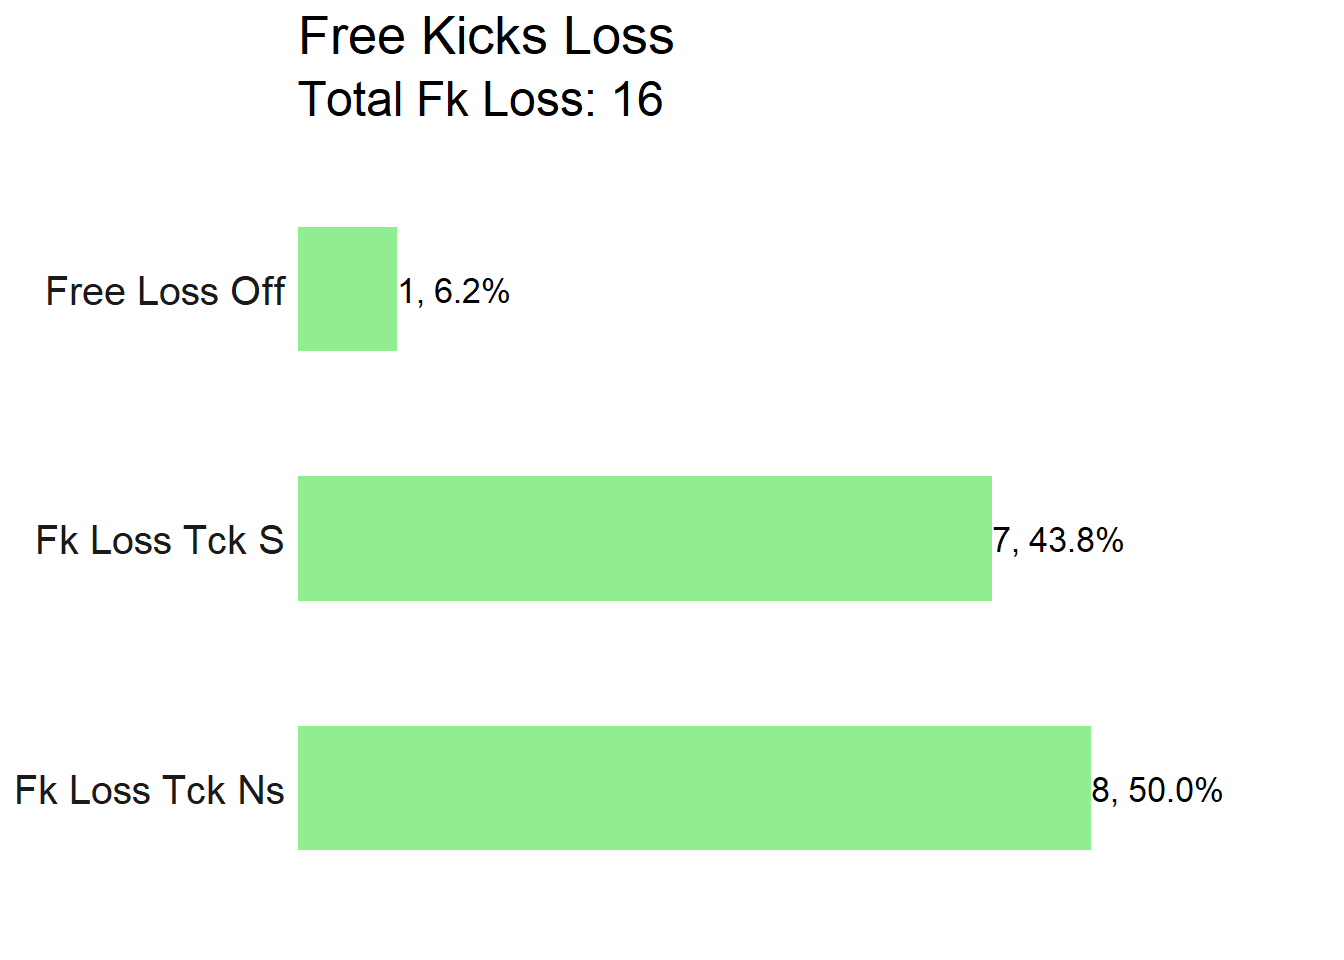Click the Fk Loss Tck S axis label
This screenshot has width=1344, height=960.
[x=160, y=540]
